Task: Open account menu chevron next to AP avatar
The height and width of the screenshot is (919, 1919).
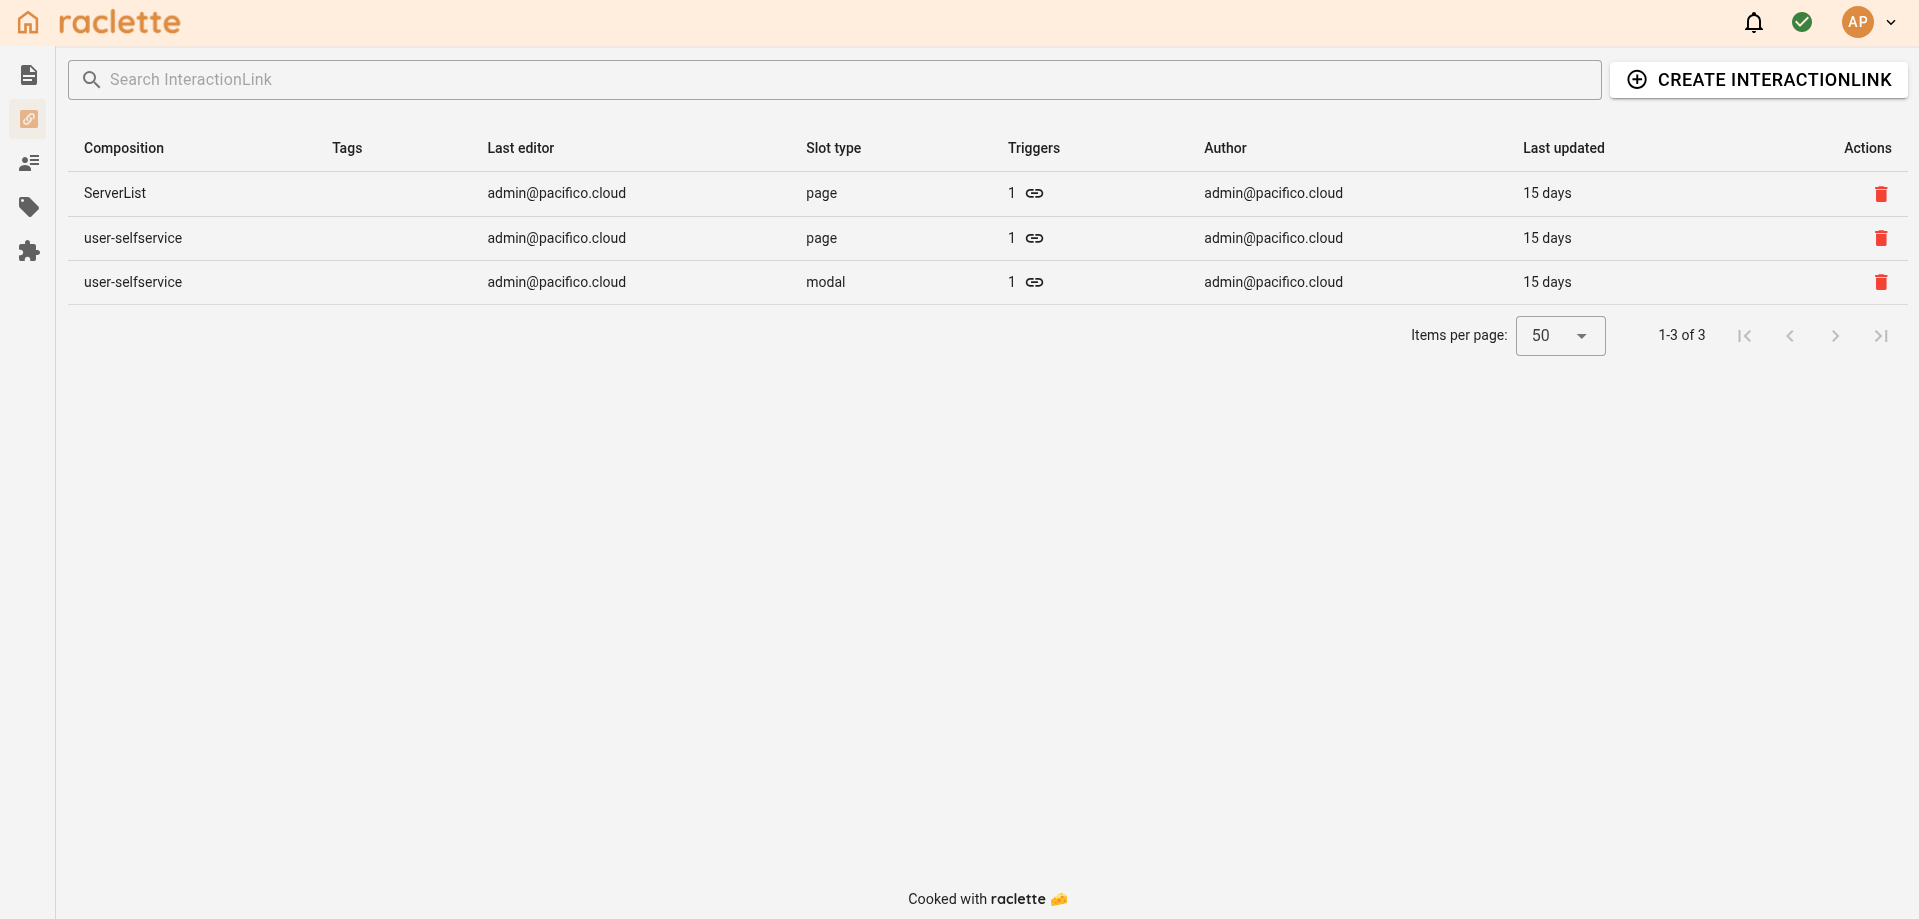Action: (x=1892, y=22)
